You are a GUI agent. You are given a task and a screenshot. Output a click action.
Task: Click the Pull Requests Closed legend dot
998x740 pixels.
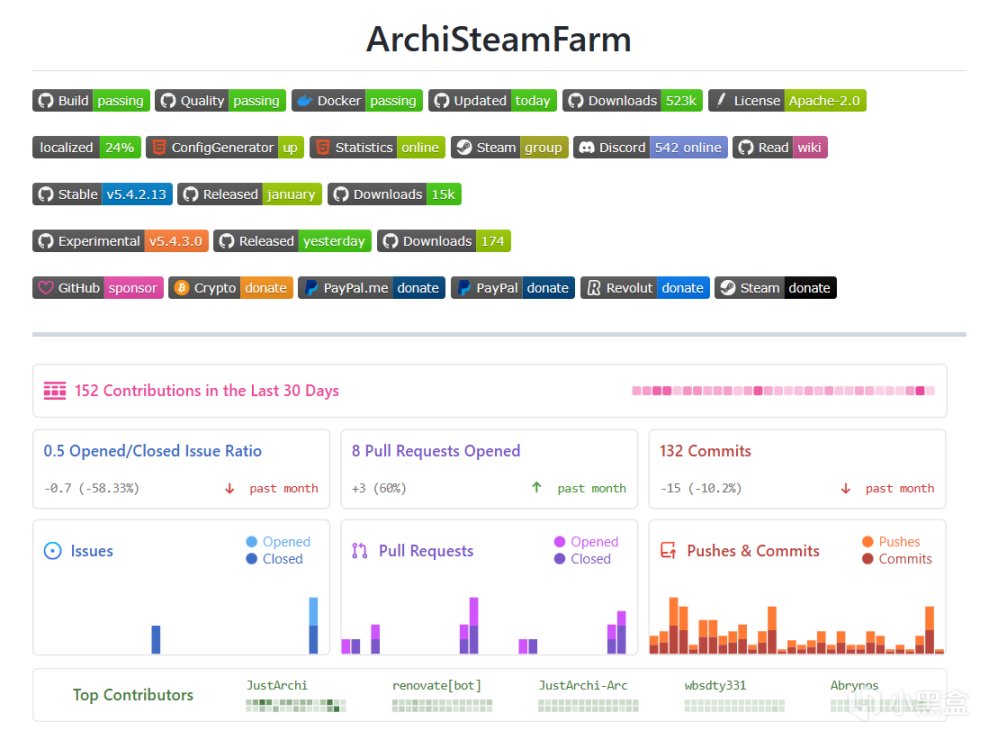[x=559, y=559]
